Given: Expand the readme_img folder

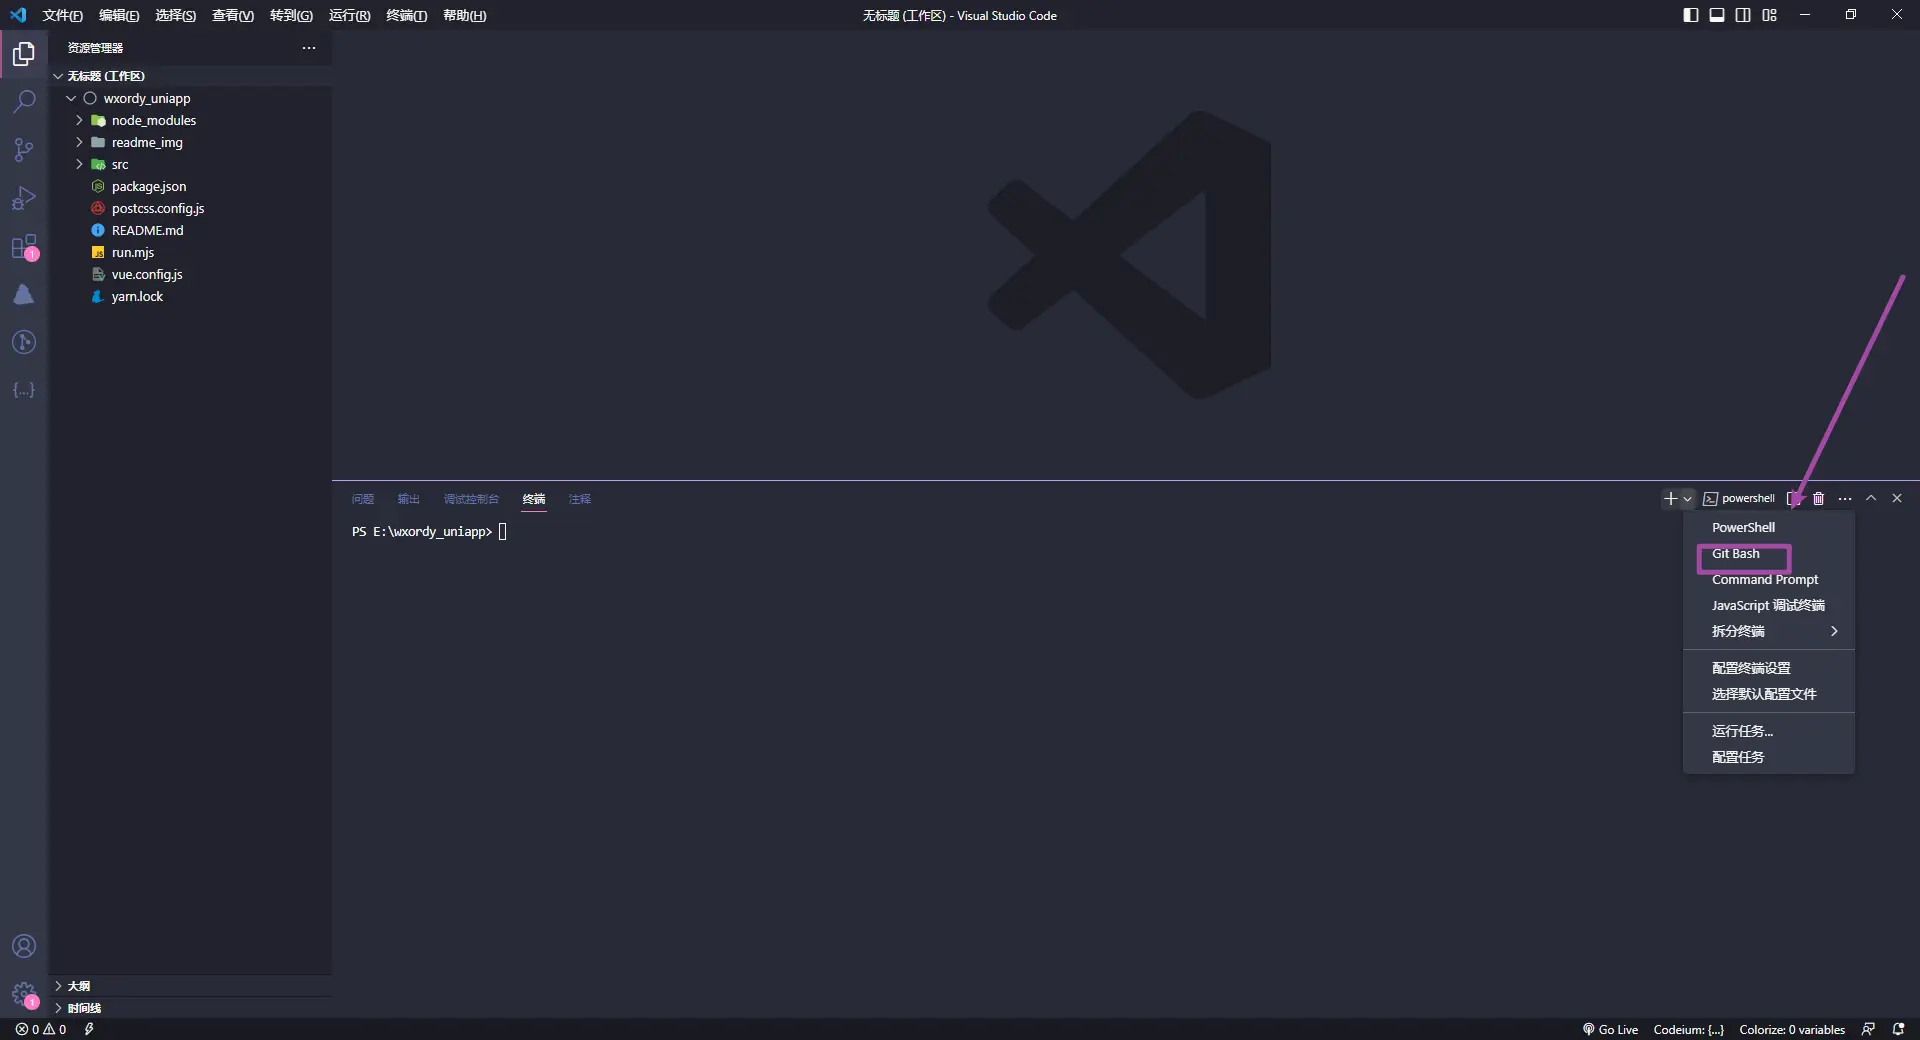Looking at the screenshot, I should point(190,142).
